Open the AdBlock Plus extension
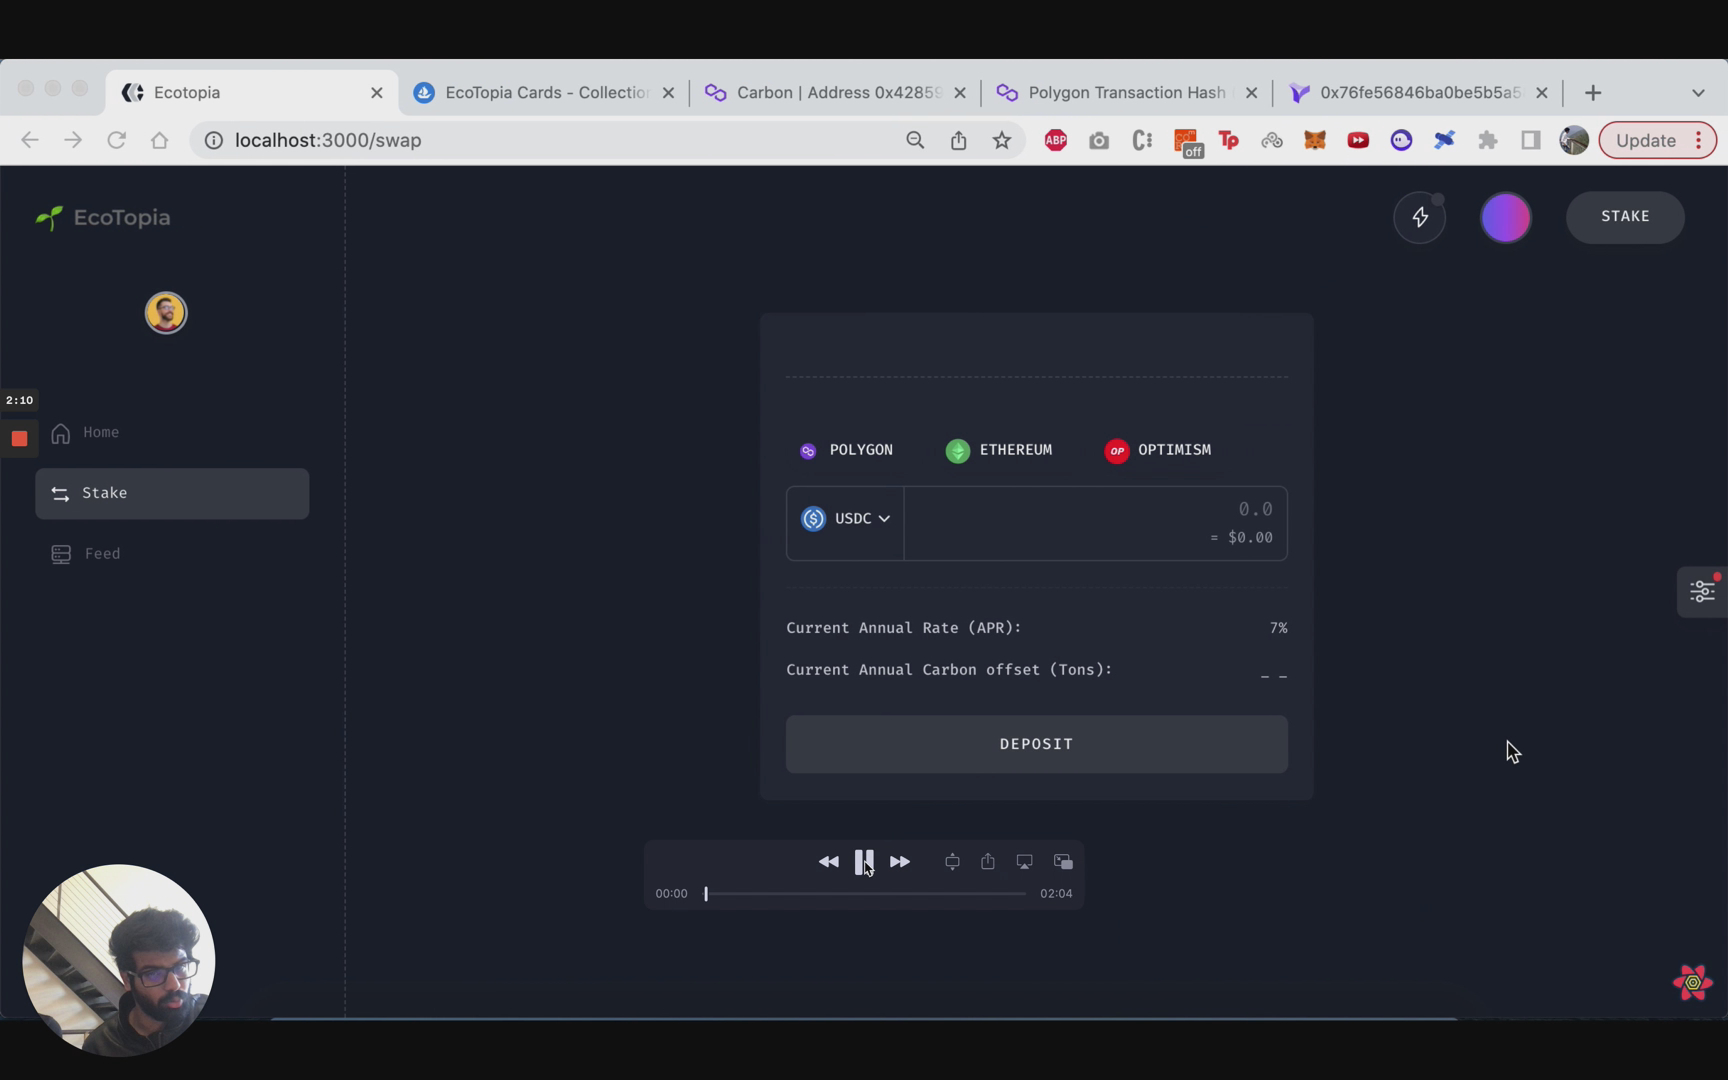 tap(1055, 141)
